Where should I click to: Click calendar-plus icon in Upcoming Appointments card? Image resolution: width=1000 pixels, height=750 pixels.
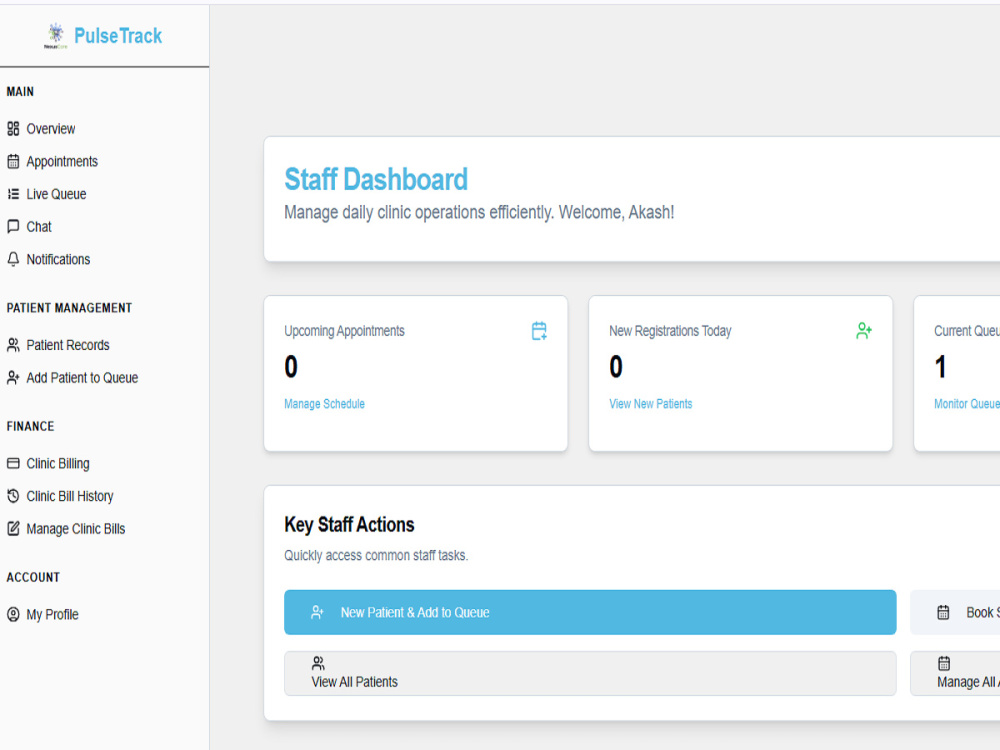point(540,331)
